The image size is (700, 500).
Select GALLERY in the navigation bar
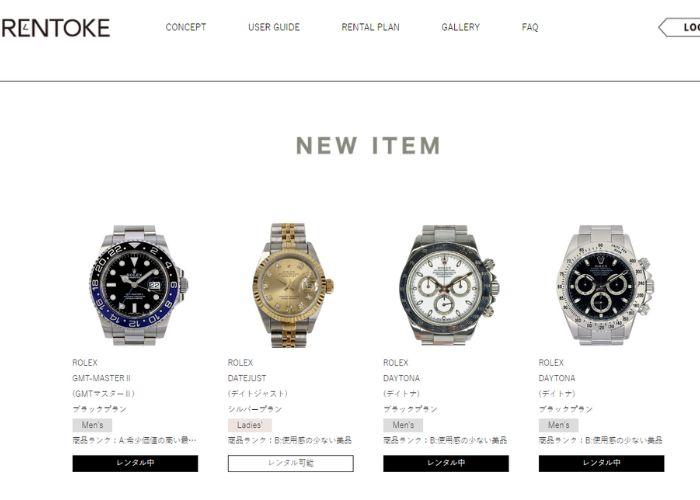(460, 27)
